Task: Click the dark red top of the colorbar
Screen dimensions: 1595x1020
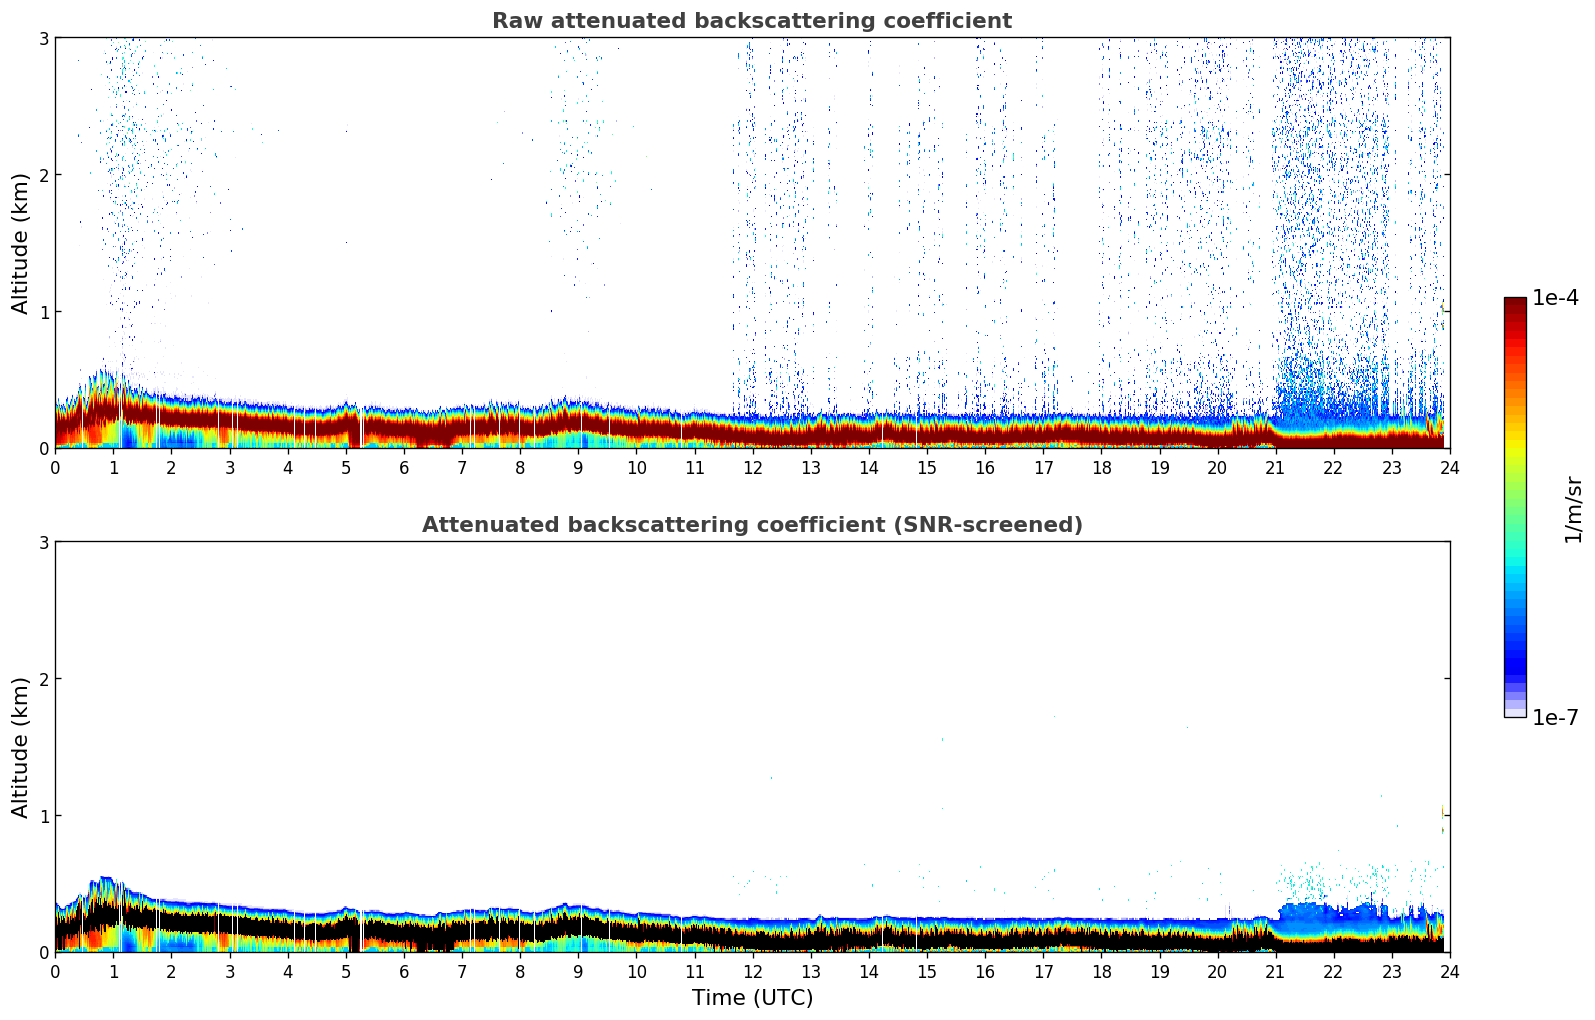Action: click(1514, 307)
